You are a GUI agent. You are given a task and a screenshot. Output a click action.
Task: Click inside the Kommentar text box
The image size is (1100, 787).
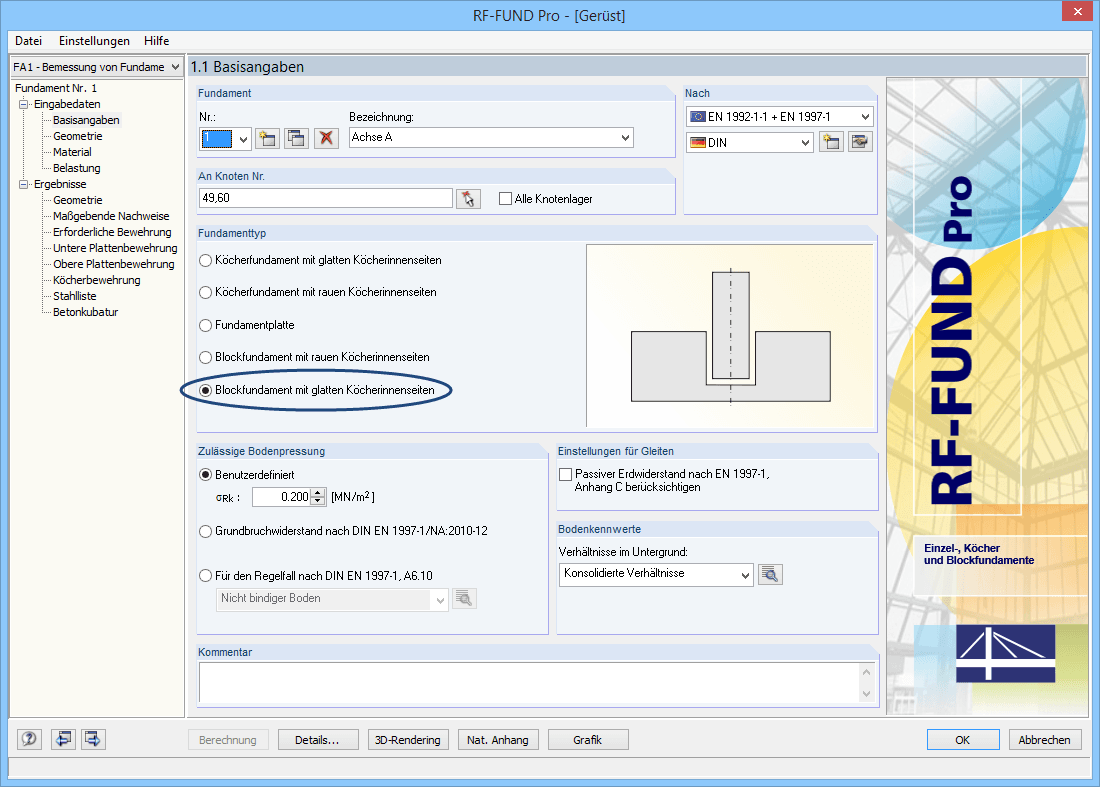pos(529,682)
